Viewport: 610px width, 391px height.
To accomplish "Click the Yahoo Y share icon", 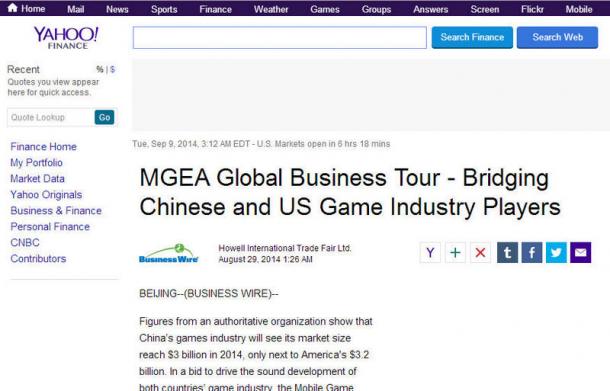I will tap(430, 252).
